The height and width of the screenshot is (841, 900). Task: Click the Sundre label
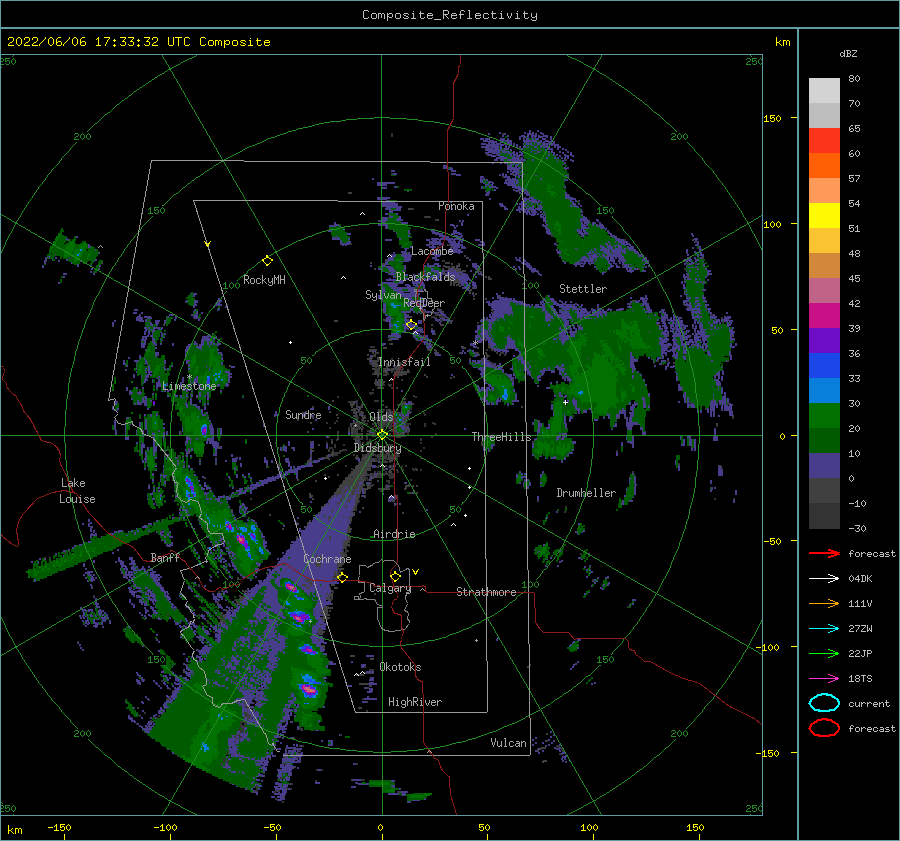click(x=303, y=414)
